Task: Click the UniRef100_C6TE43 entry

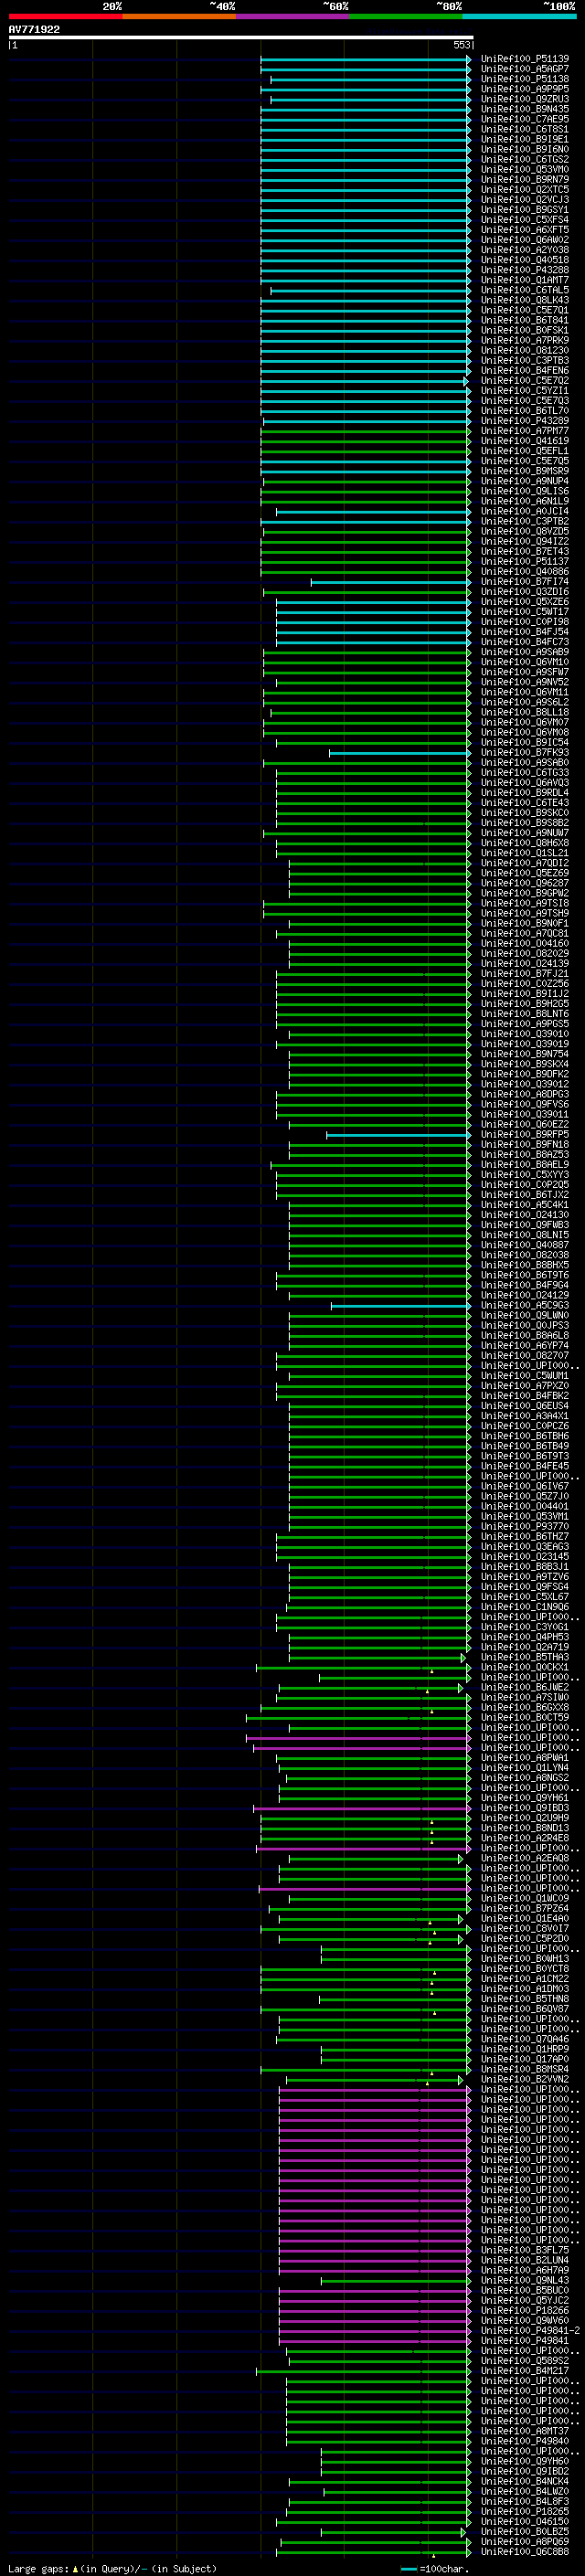Action: coord(525,803)
